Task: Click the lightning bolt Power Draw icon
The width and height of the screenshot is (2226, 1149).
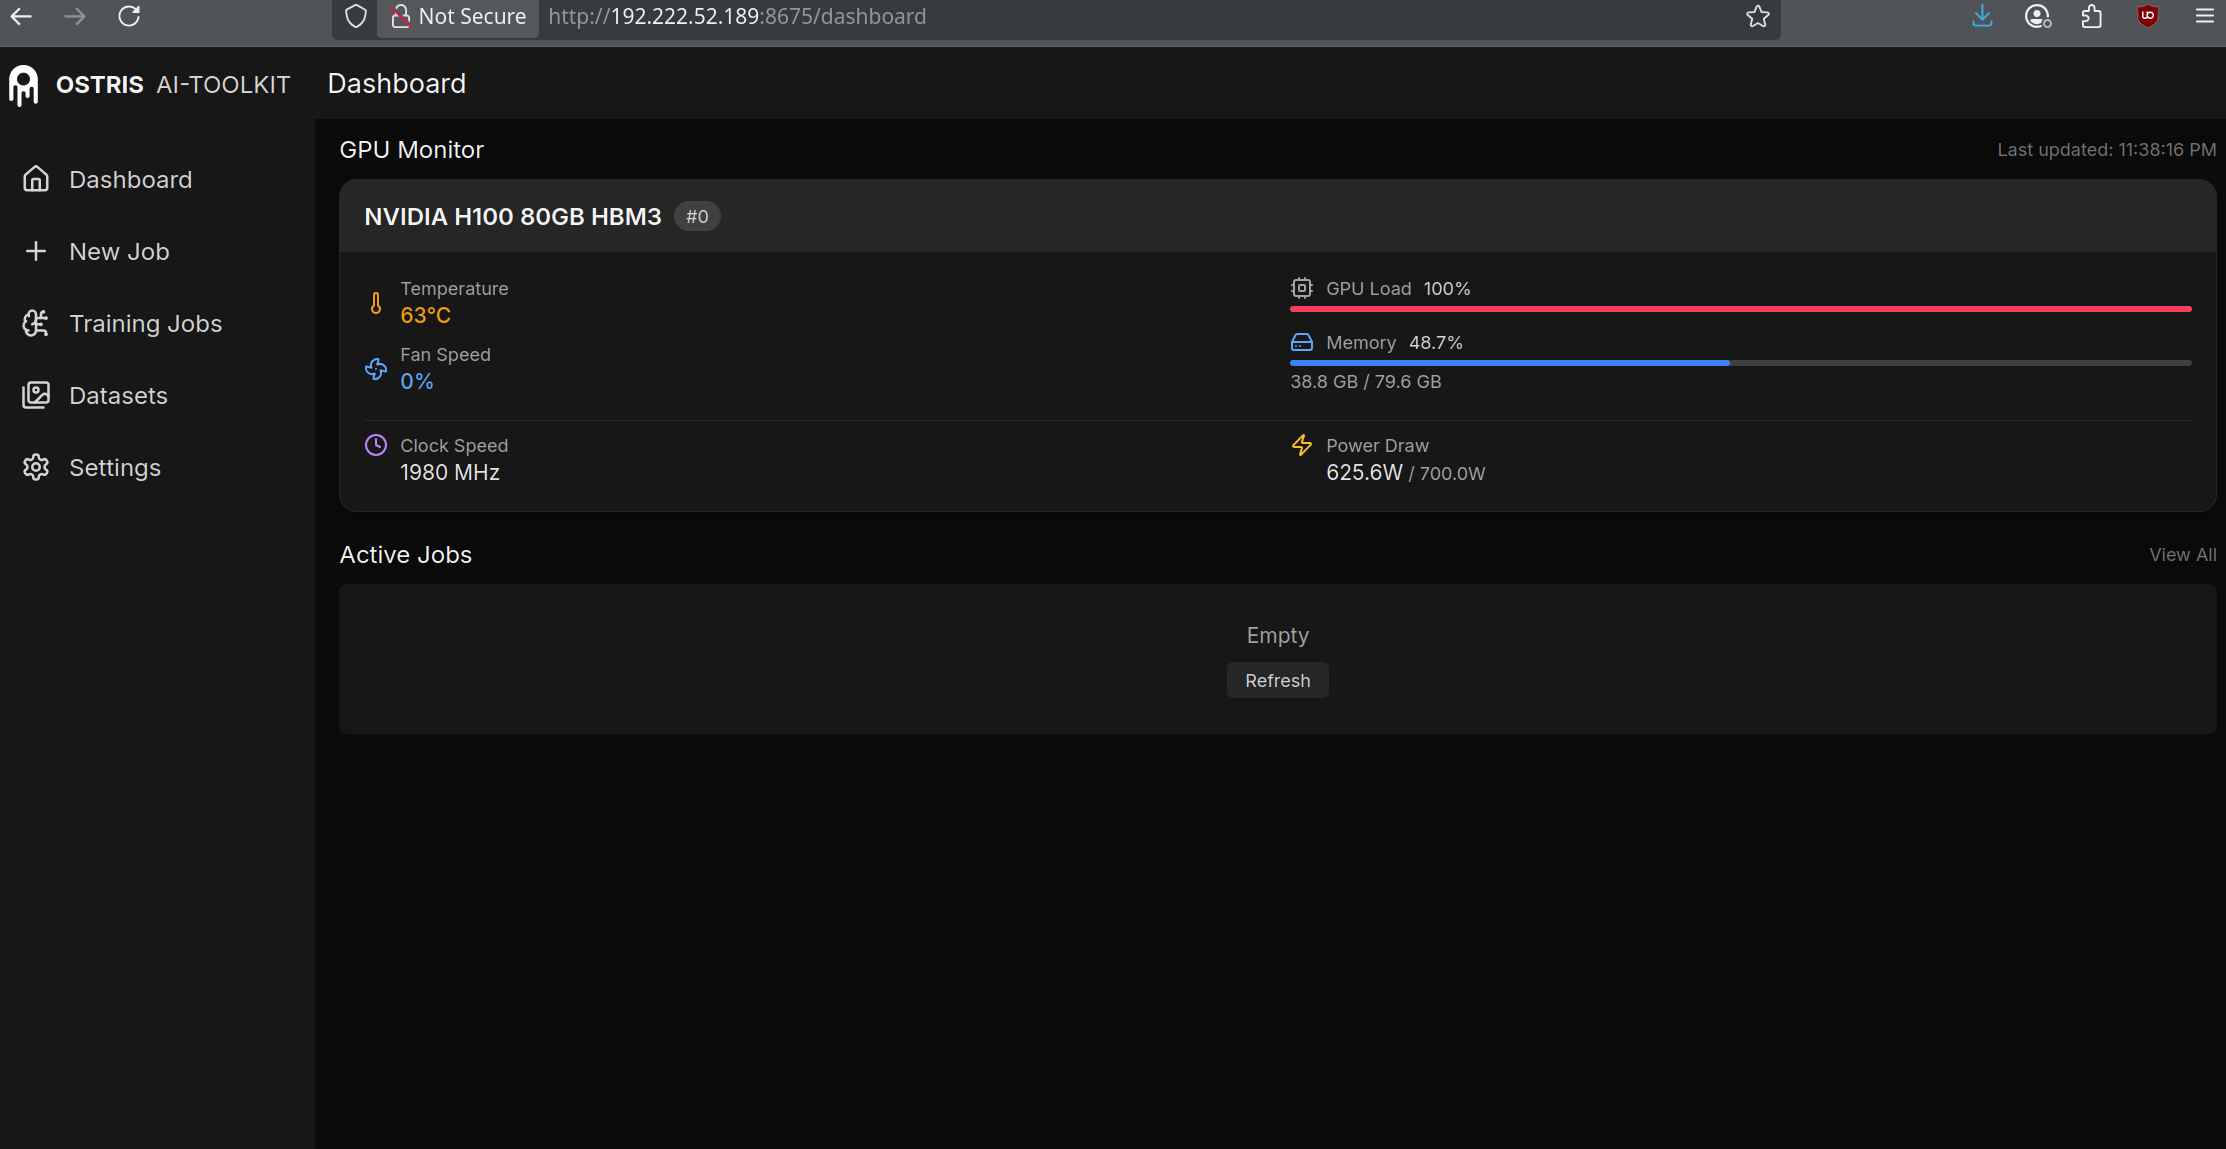Action: point(1301,445)
